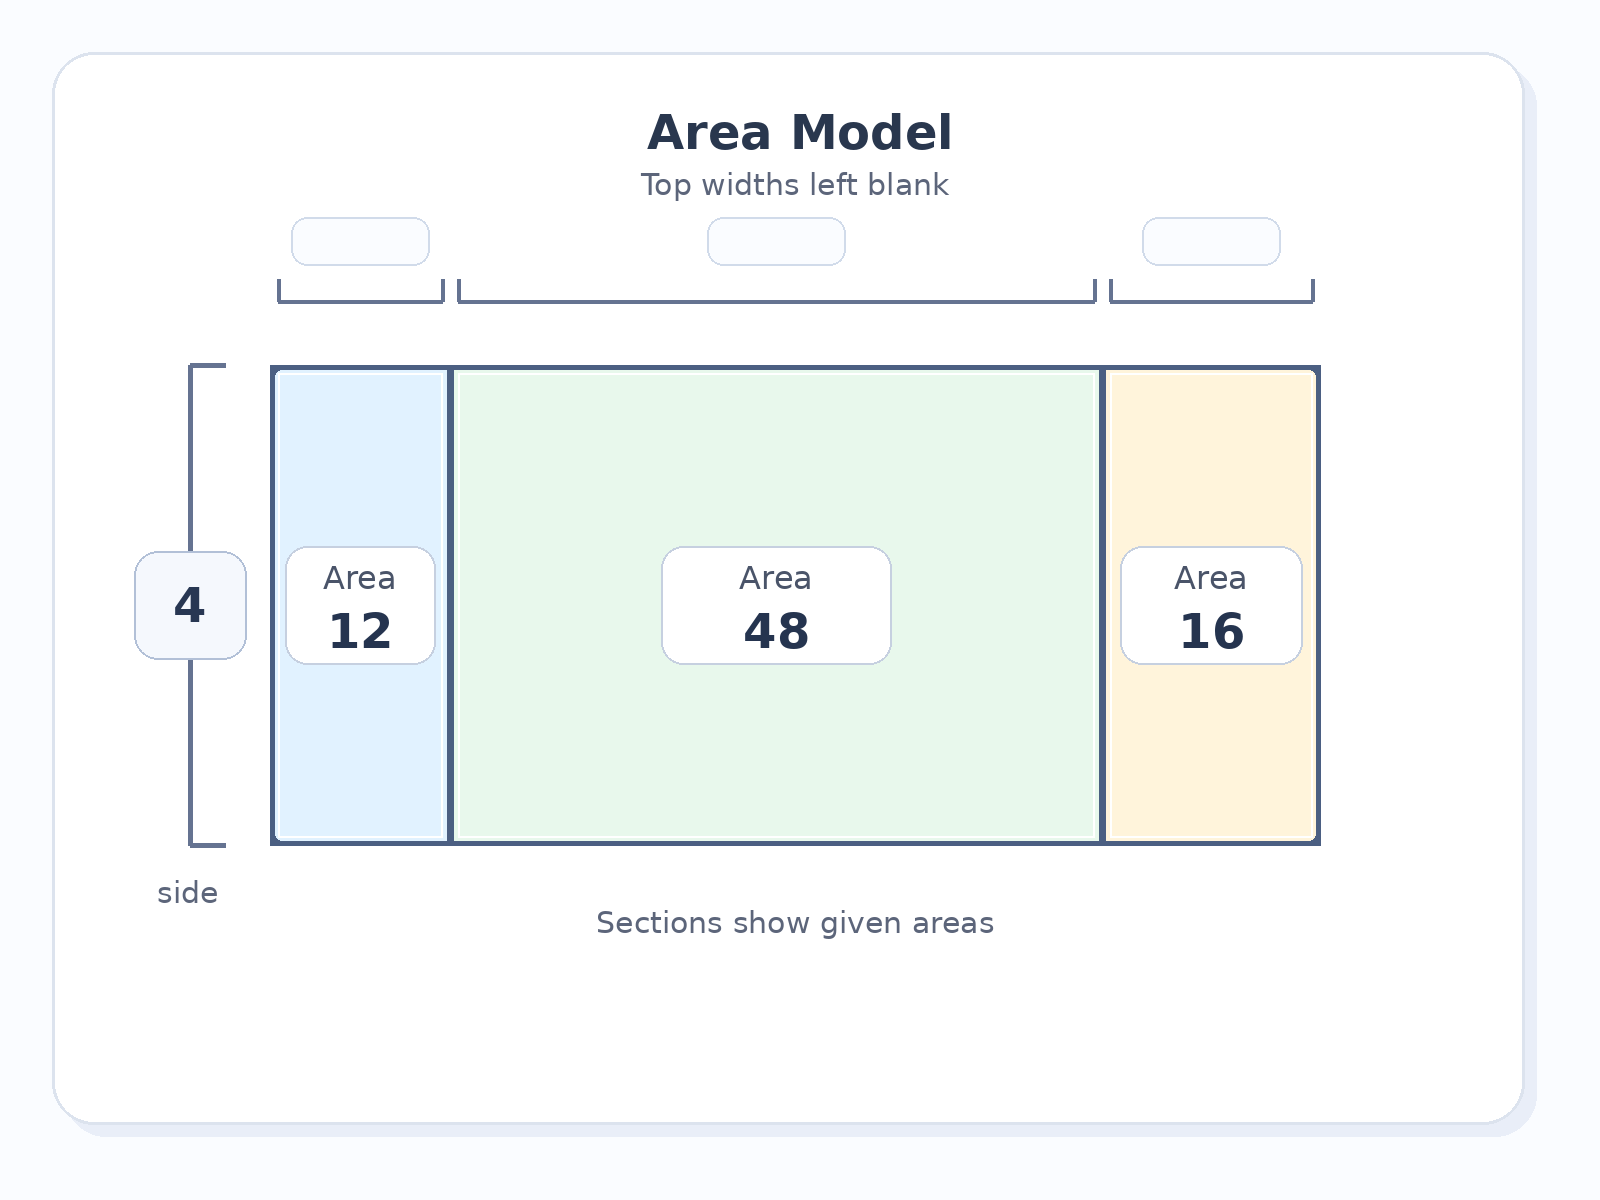Click the Area 12 label card
The width and height of the screenshot is (1600, 1200).
(x=360, y=605)
